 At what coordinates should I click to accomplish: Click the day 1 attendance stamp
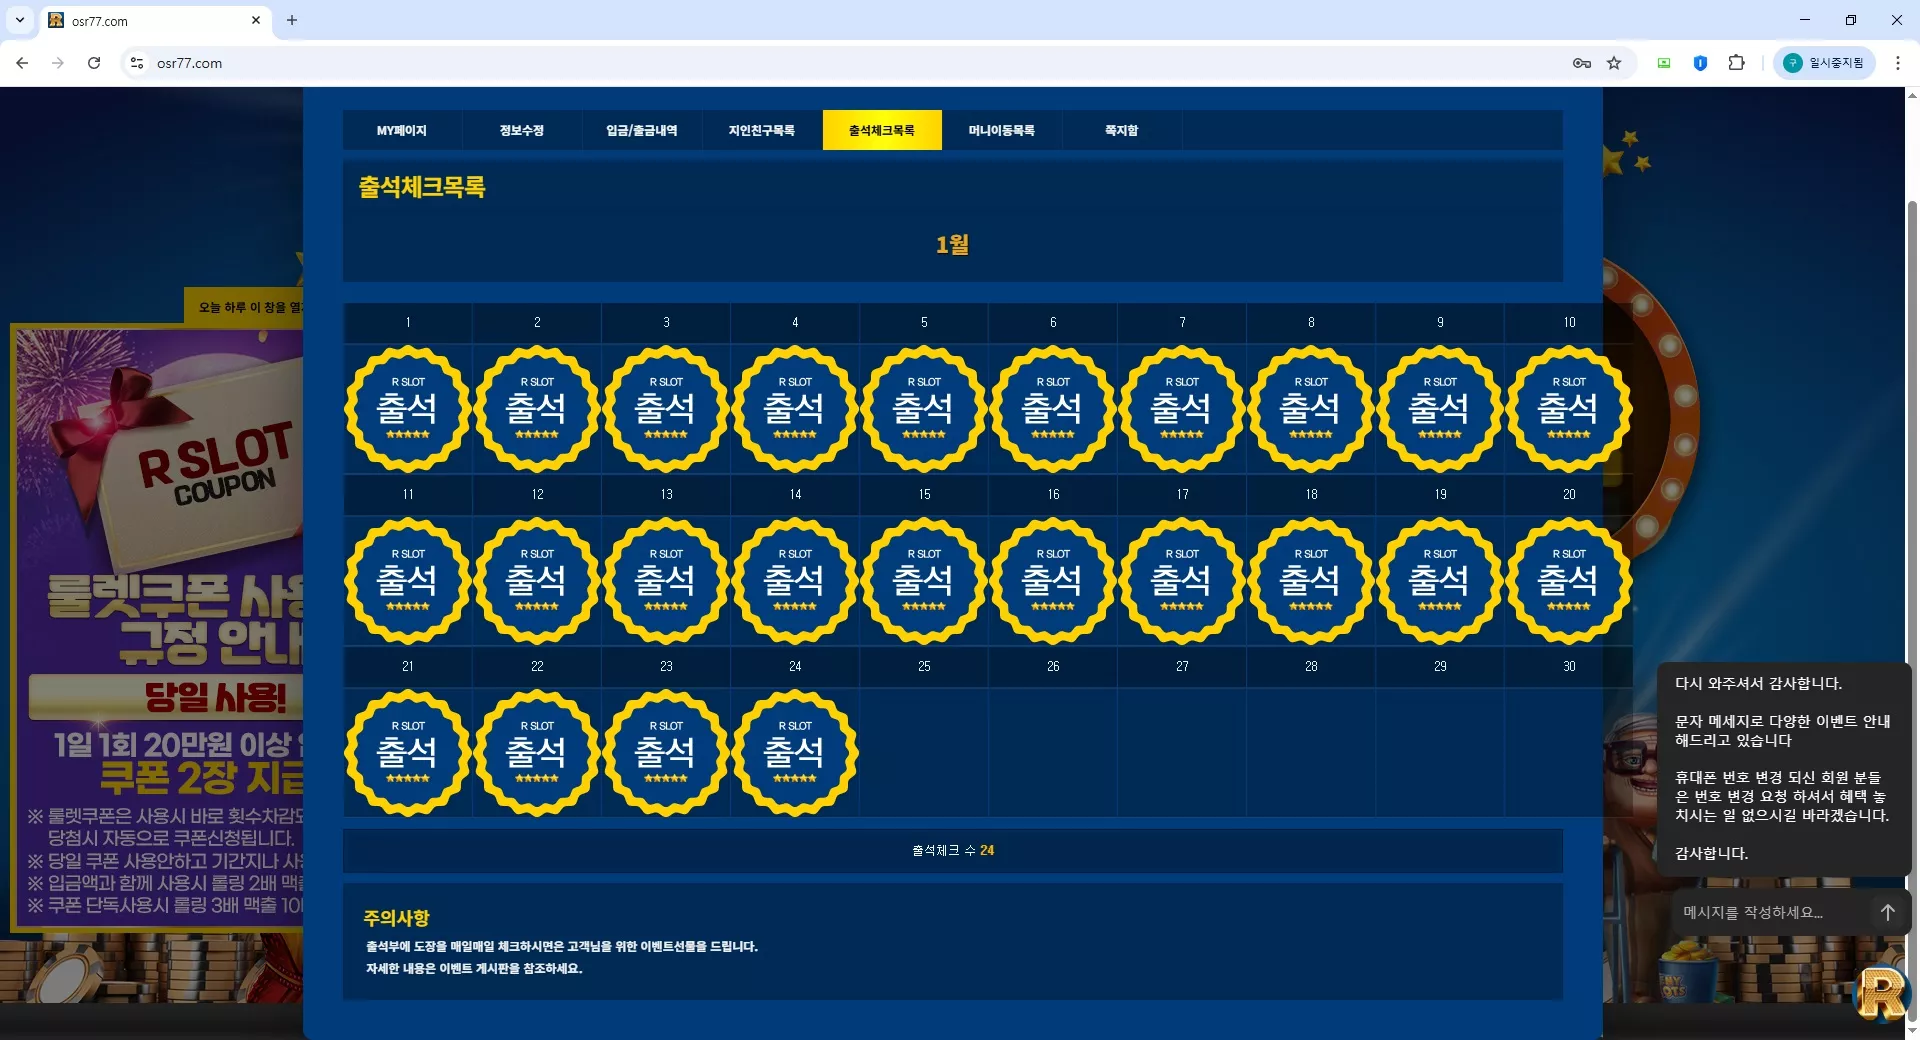point(408,408)
